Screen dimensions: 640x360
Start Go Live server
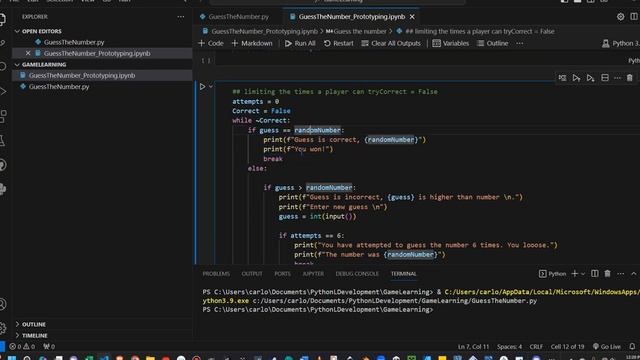(607, 347)
